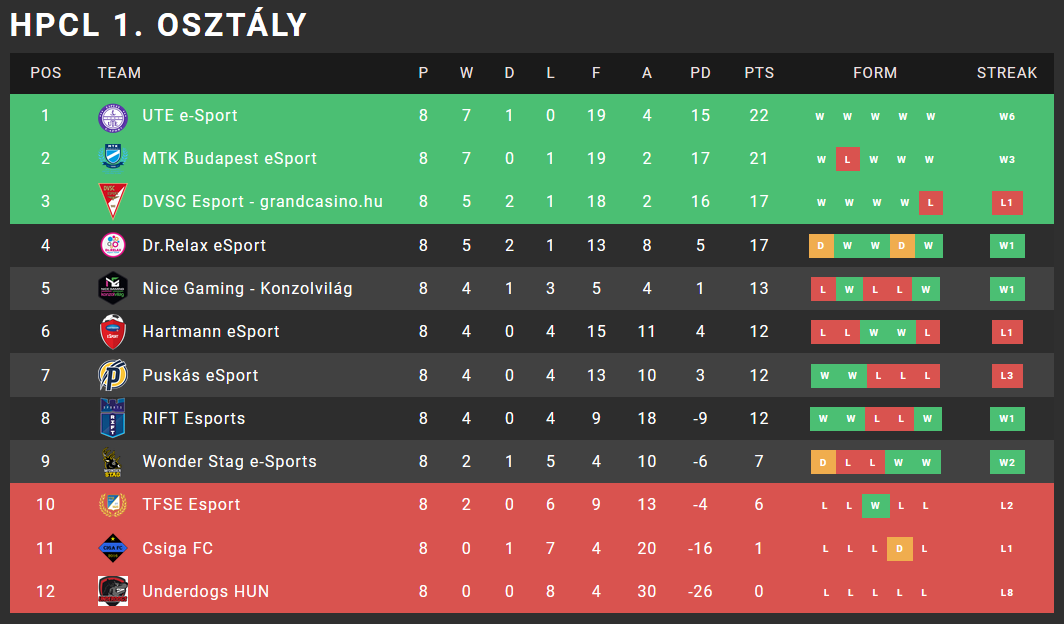Click the FORM column header
Viewport: 1064px width, 624px height.
click(875, 73)
